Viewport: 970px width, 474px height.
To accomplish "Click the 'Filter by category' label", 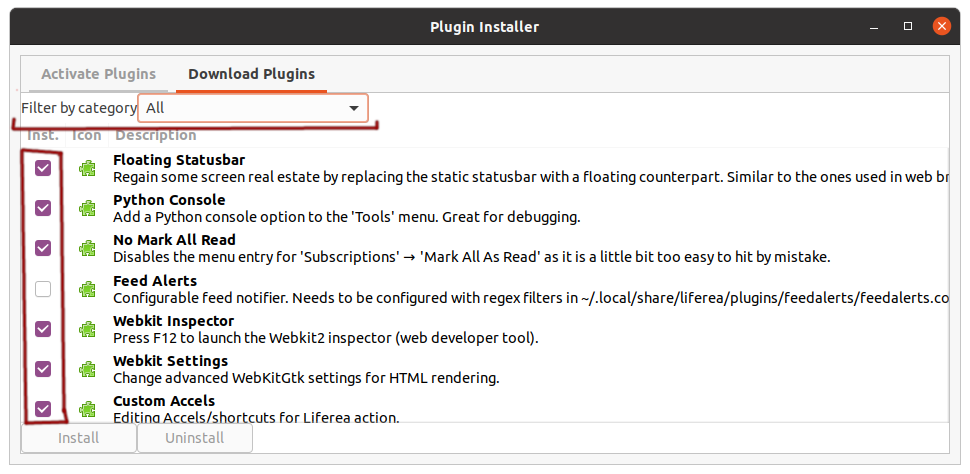I will (79, 108).
